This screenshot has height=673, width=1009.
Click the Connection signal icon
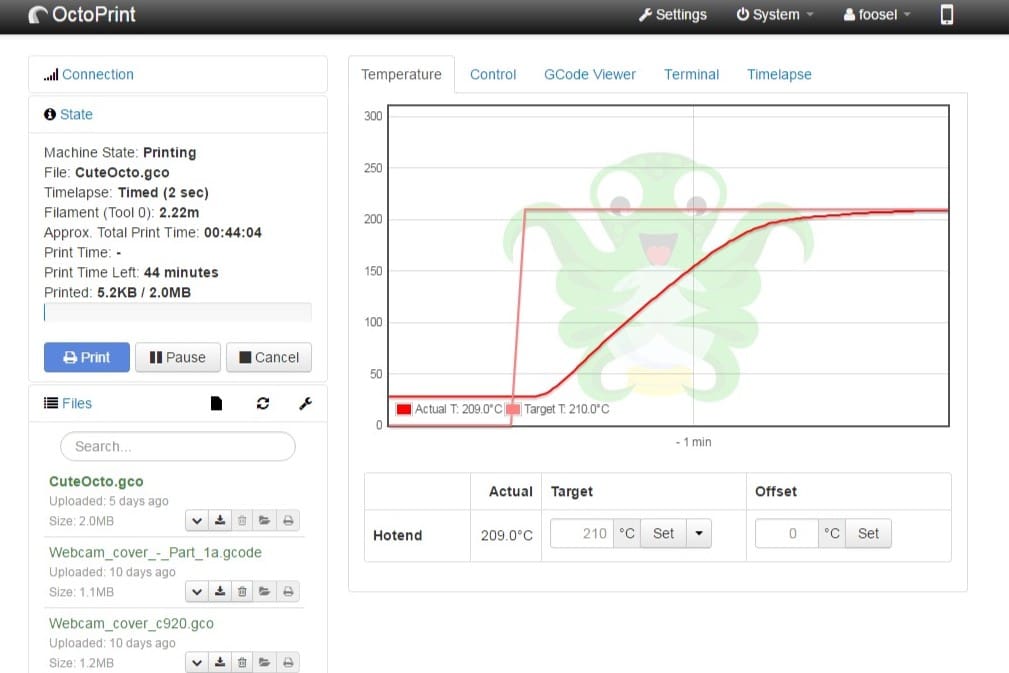51,75
